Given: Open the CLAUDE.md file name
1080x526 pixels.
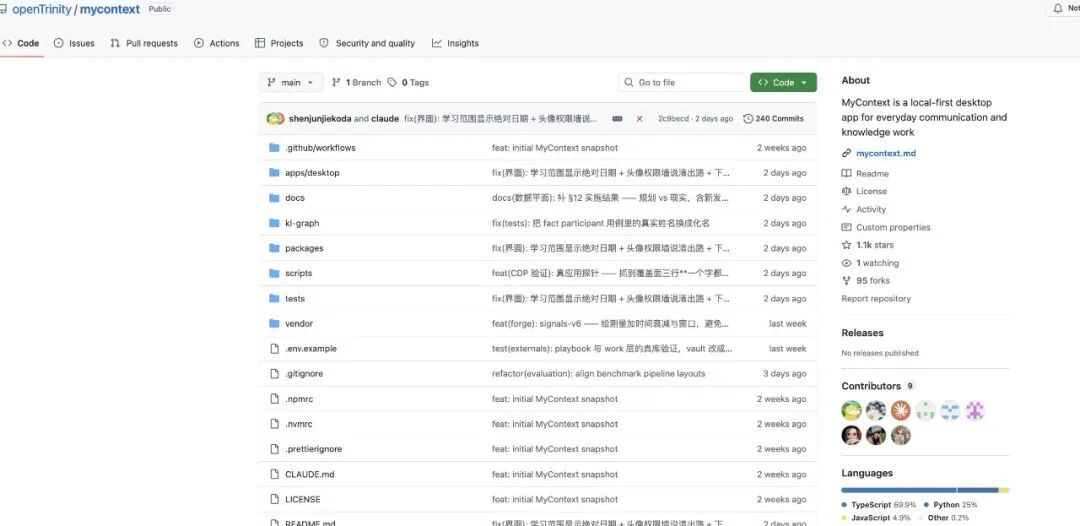Looking at the screenshot, I should click(309, 474).
